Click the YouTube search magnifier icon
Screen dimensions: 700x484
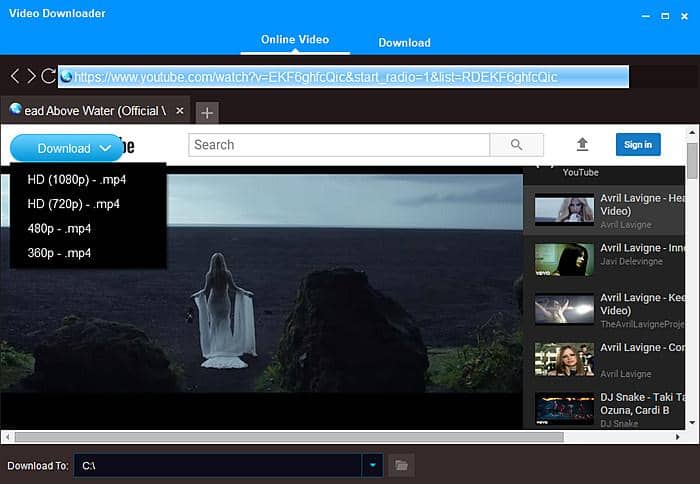point(516,145)
